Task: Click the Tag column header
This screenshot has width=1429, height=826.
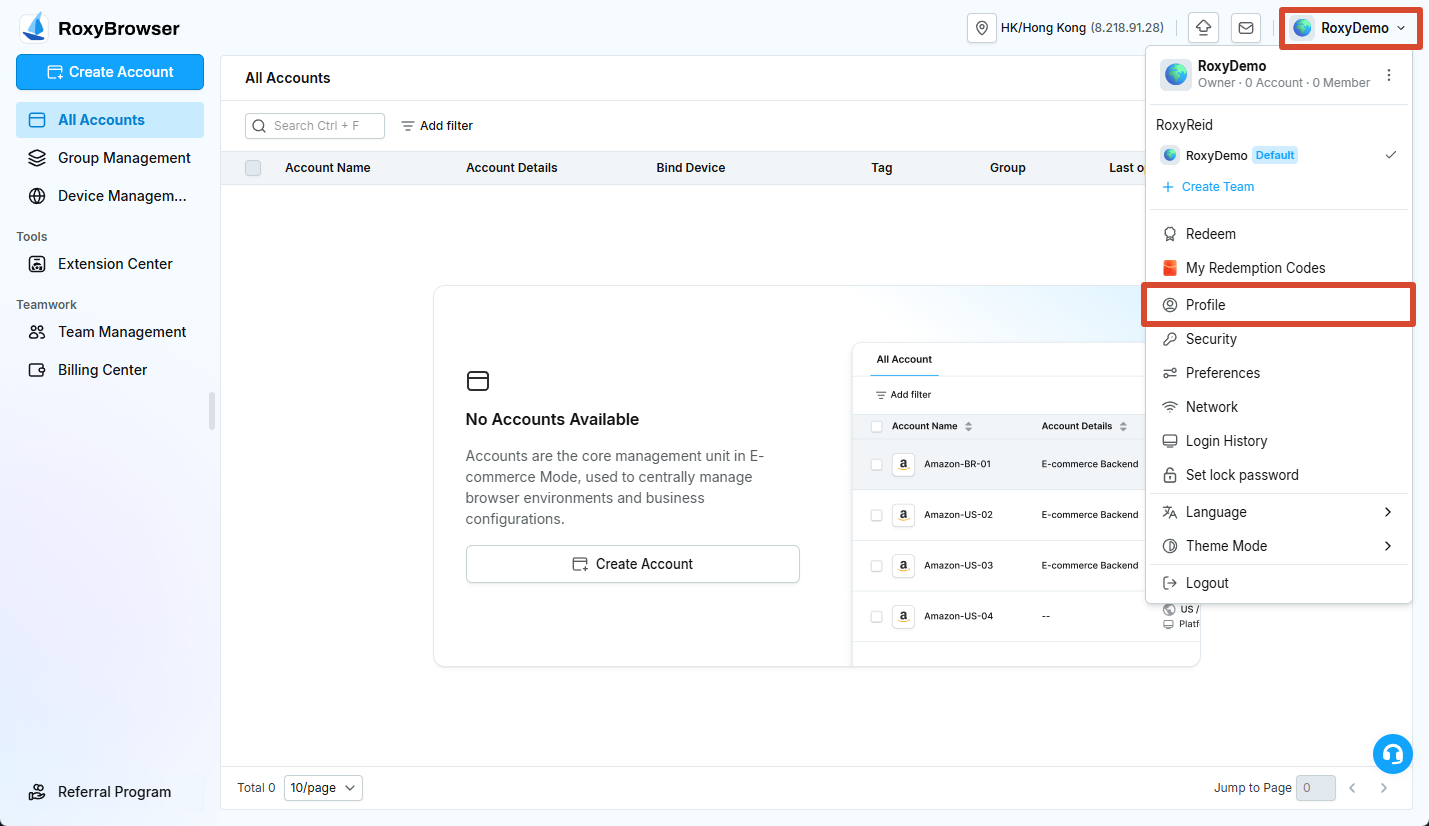Action: click(x=882, y=168)
